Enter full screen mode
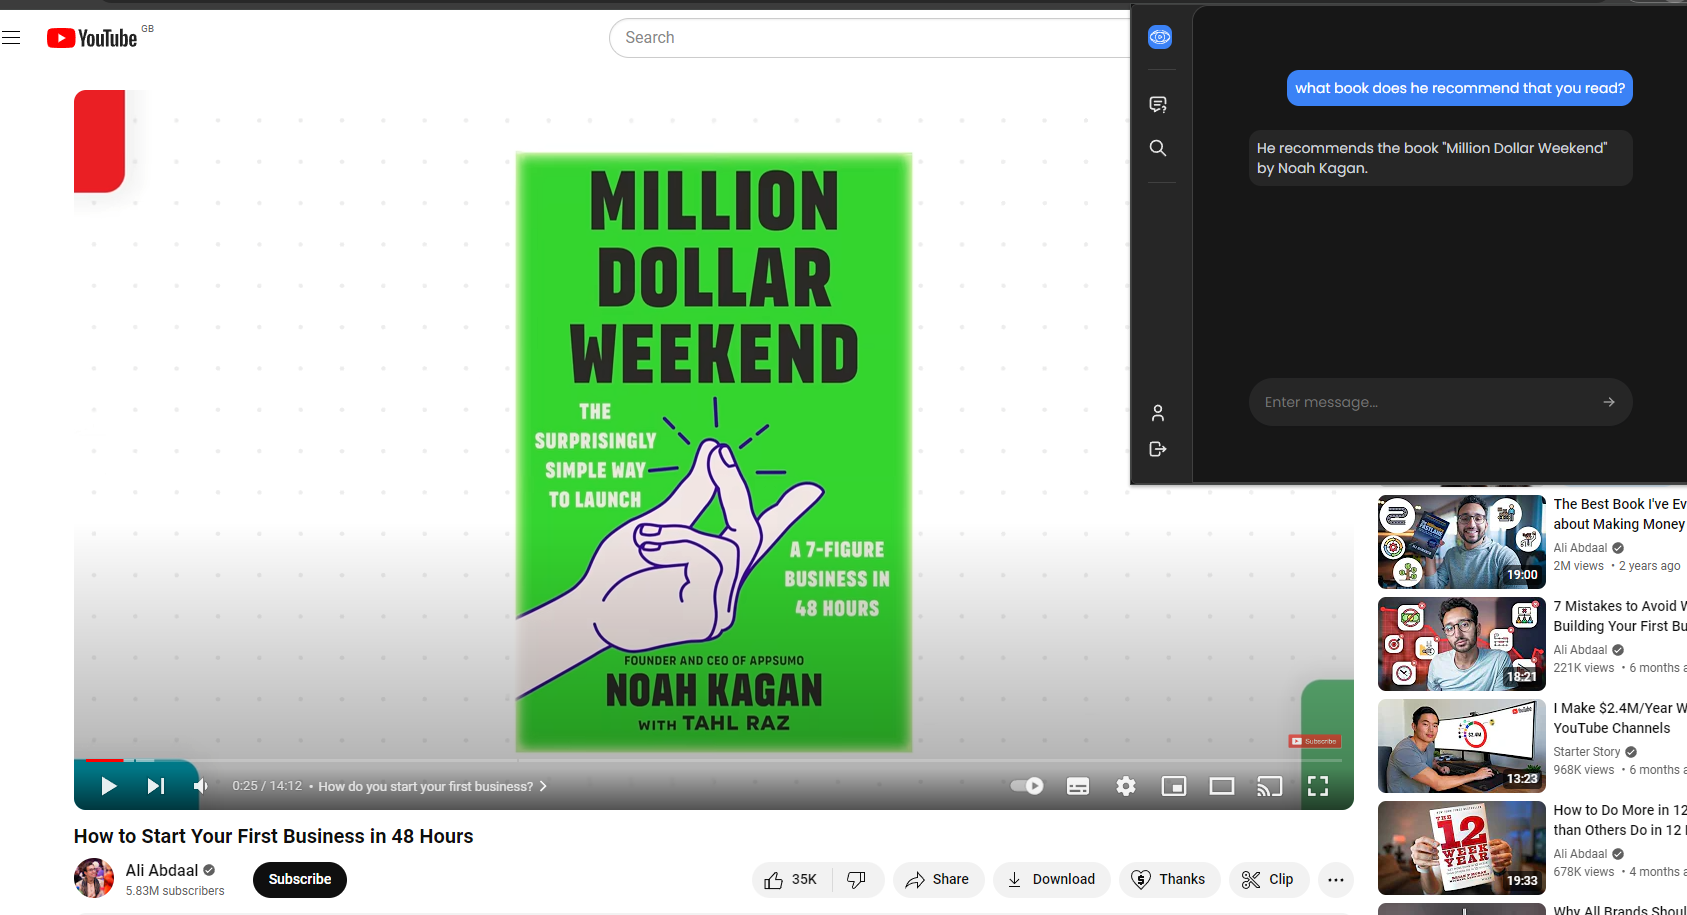This screenshot has height=915, width=1687. pyautogui.click(x=1318, y=786)
